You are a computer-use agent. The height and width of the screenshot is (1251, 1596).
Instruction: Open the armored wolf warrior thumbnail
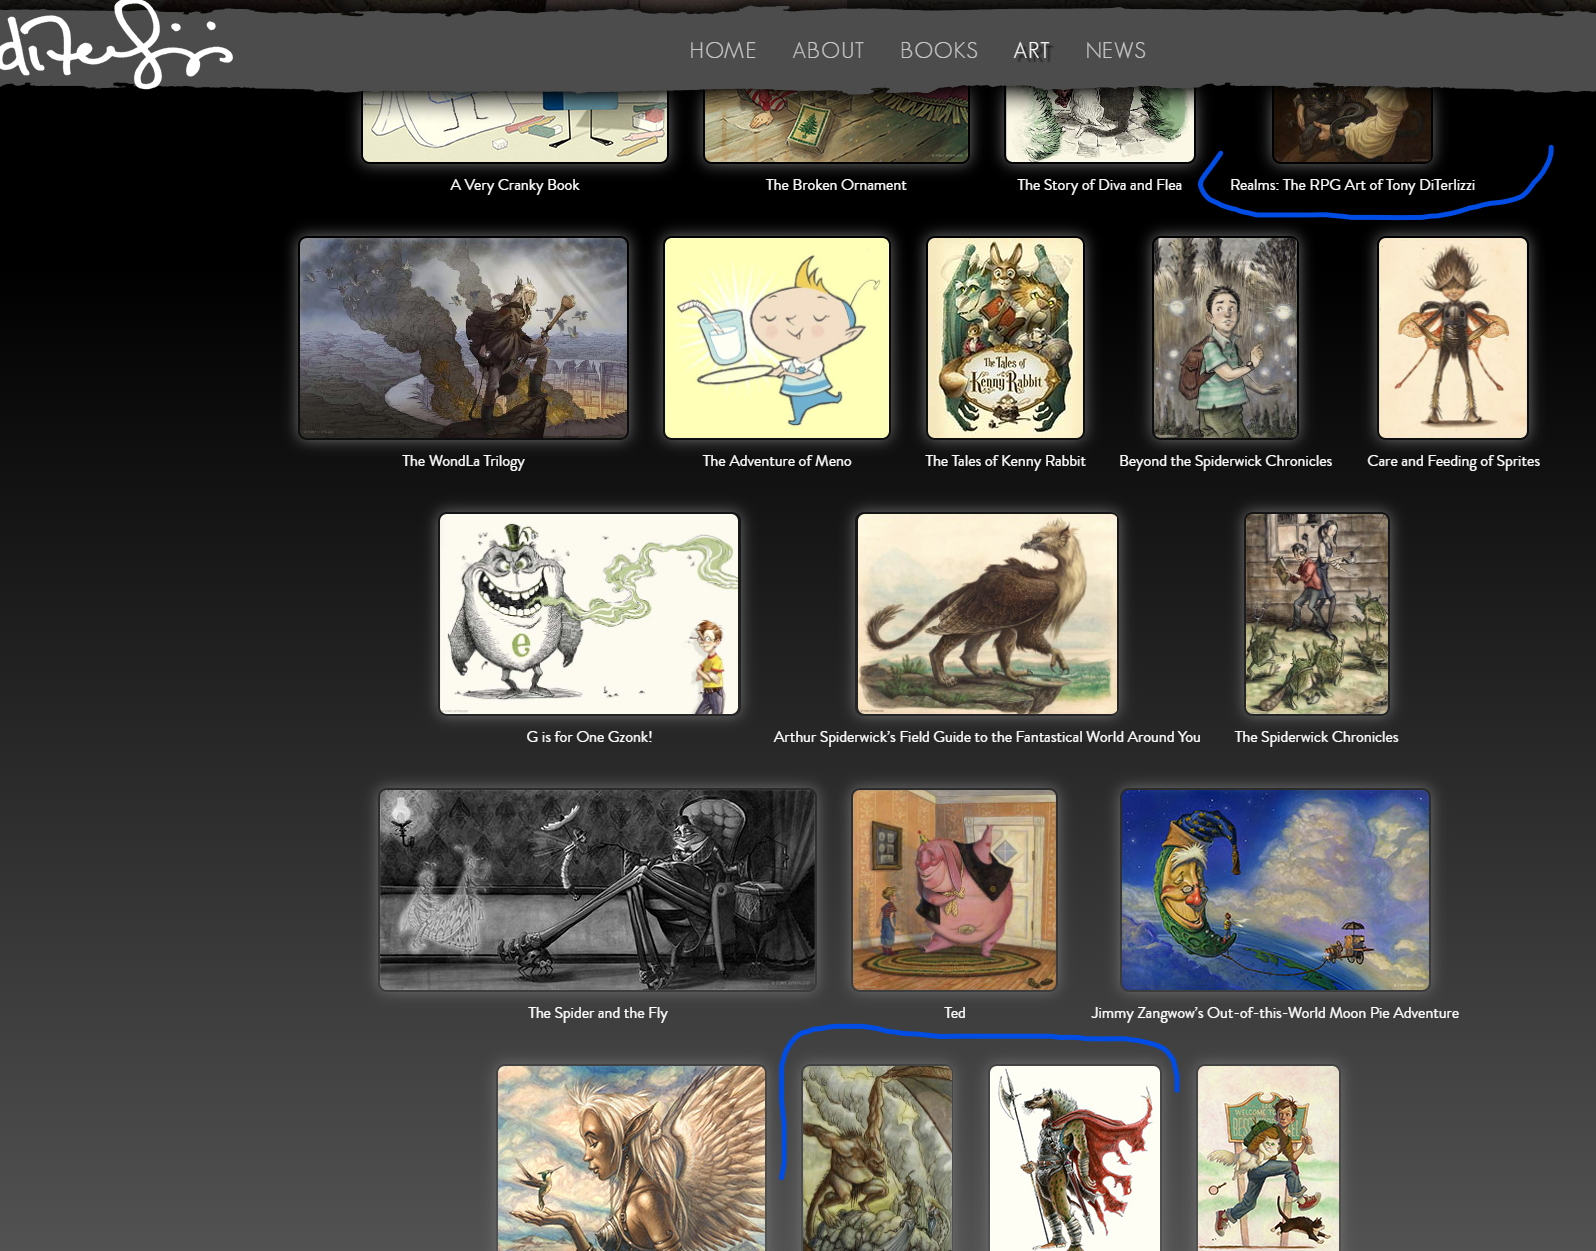1075,1158
